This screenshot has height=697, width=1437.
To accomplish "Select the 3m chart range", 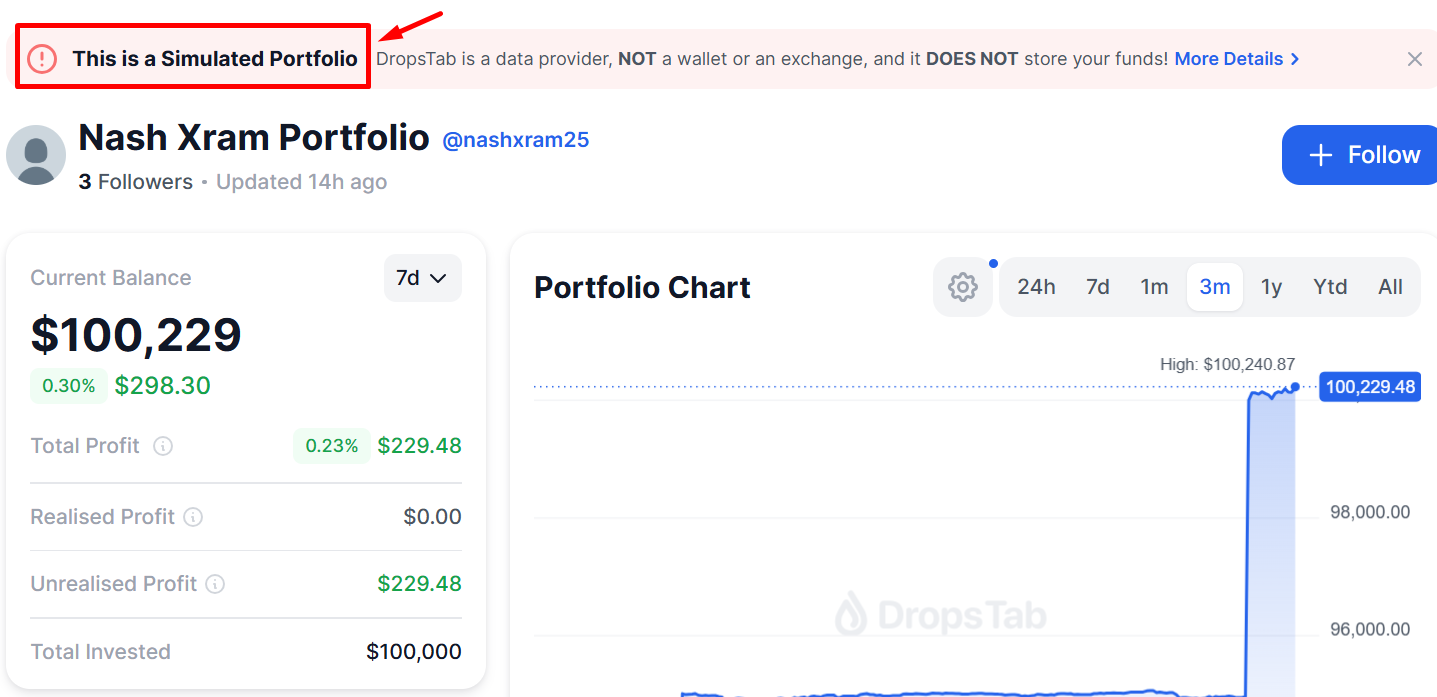I will click(1215, 287).
